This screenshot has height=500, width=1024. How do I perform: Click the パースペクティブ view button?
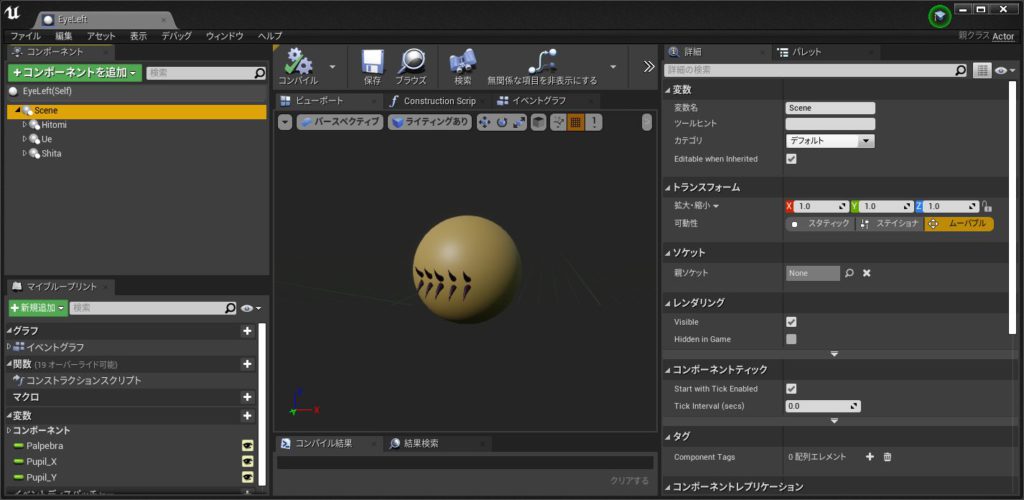[340, 122]
